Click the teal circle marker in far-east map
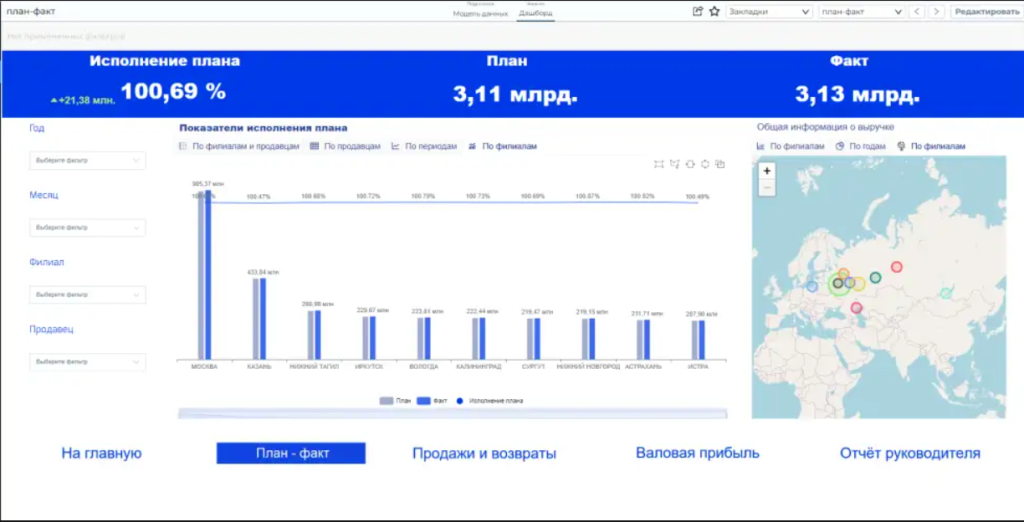Screen dimensions: 1024x522 pyautogui.click(x=946, y=293)
